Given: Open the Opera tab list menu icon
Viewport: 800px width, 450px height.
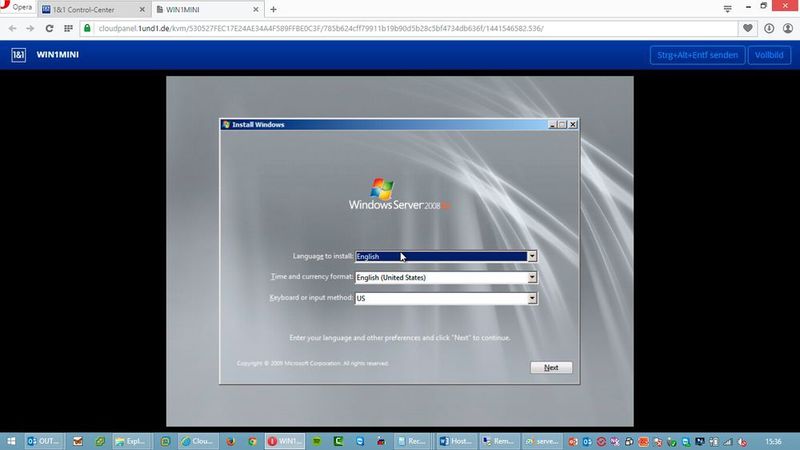Looking at the screenshot, I should click(728, 9).
